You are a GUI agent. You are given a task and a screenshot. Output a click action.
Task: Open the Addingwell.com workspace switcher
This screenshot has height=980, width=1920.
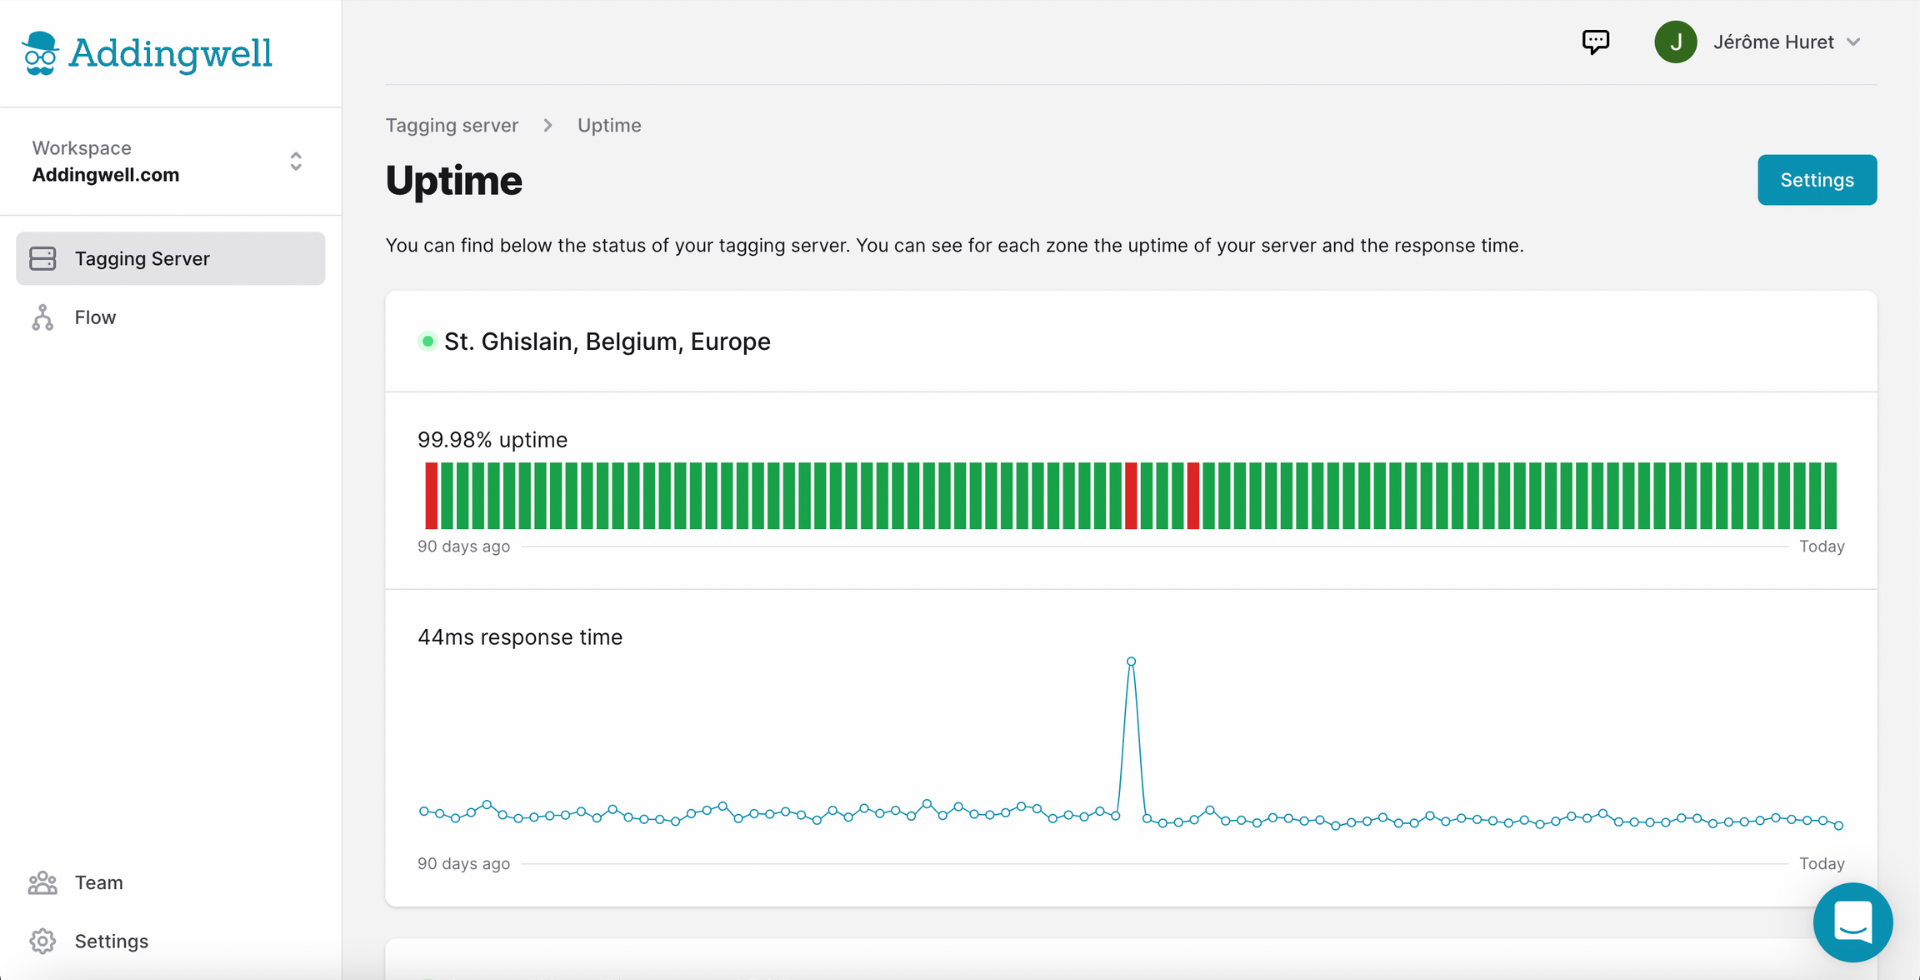[170, 162]
